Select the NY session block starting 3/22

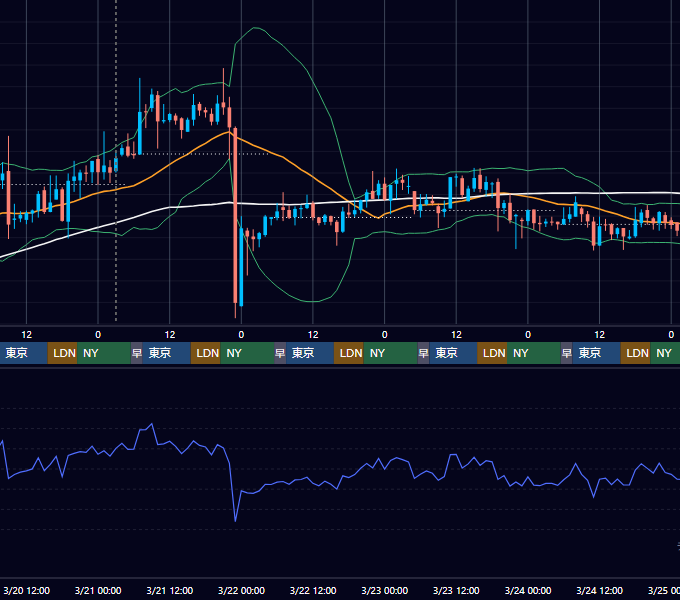(390, 353)
